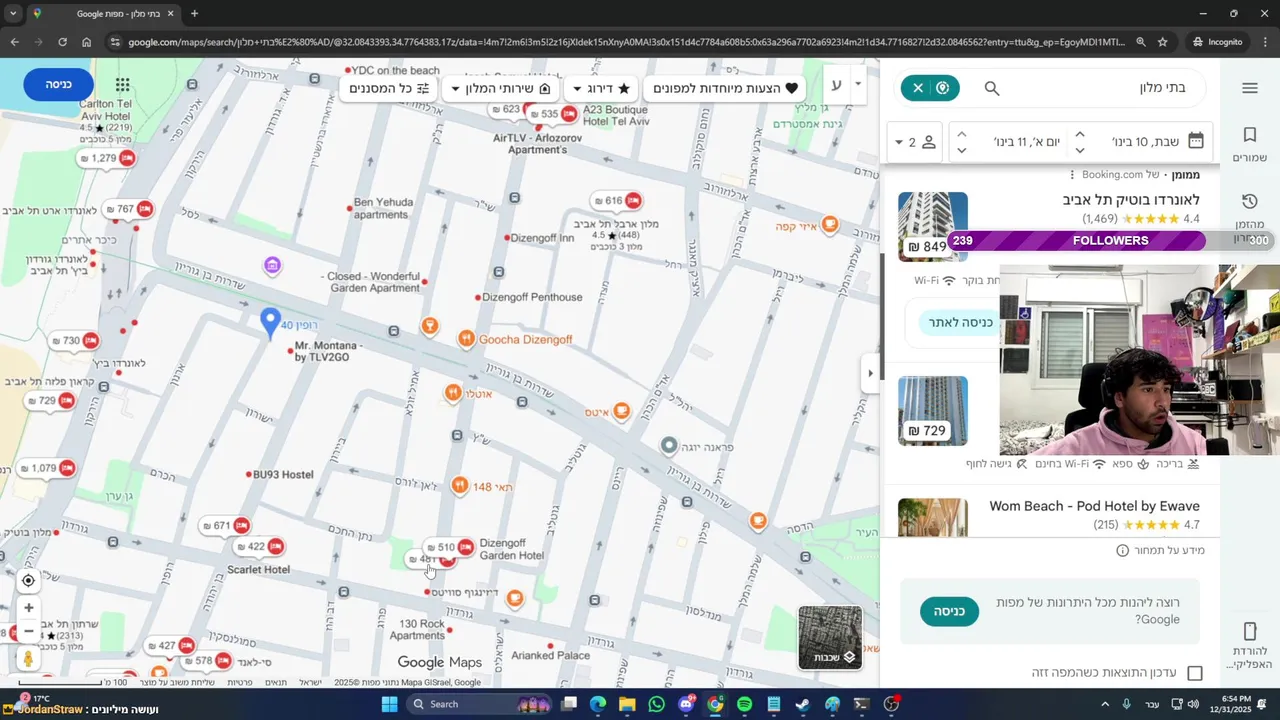Click the Goocha Dizengoff restaurant marker

tap(466, 339)
